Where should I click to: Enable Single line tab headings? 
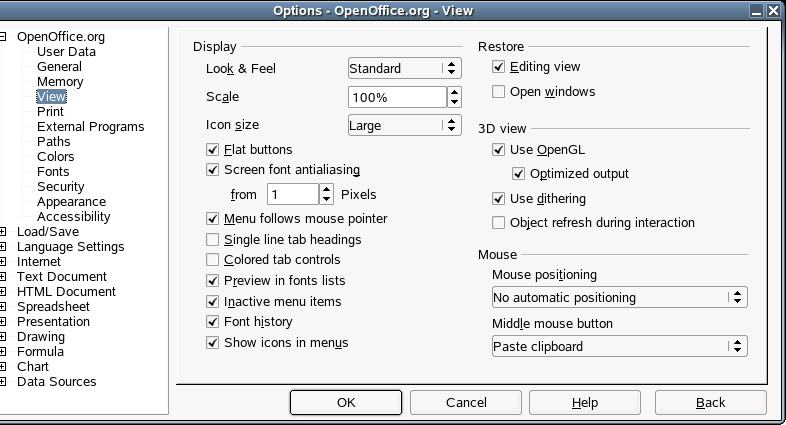(213, 240)
